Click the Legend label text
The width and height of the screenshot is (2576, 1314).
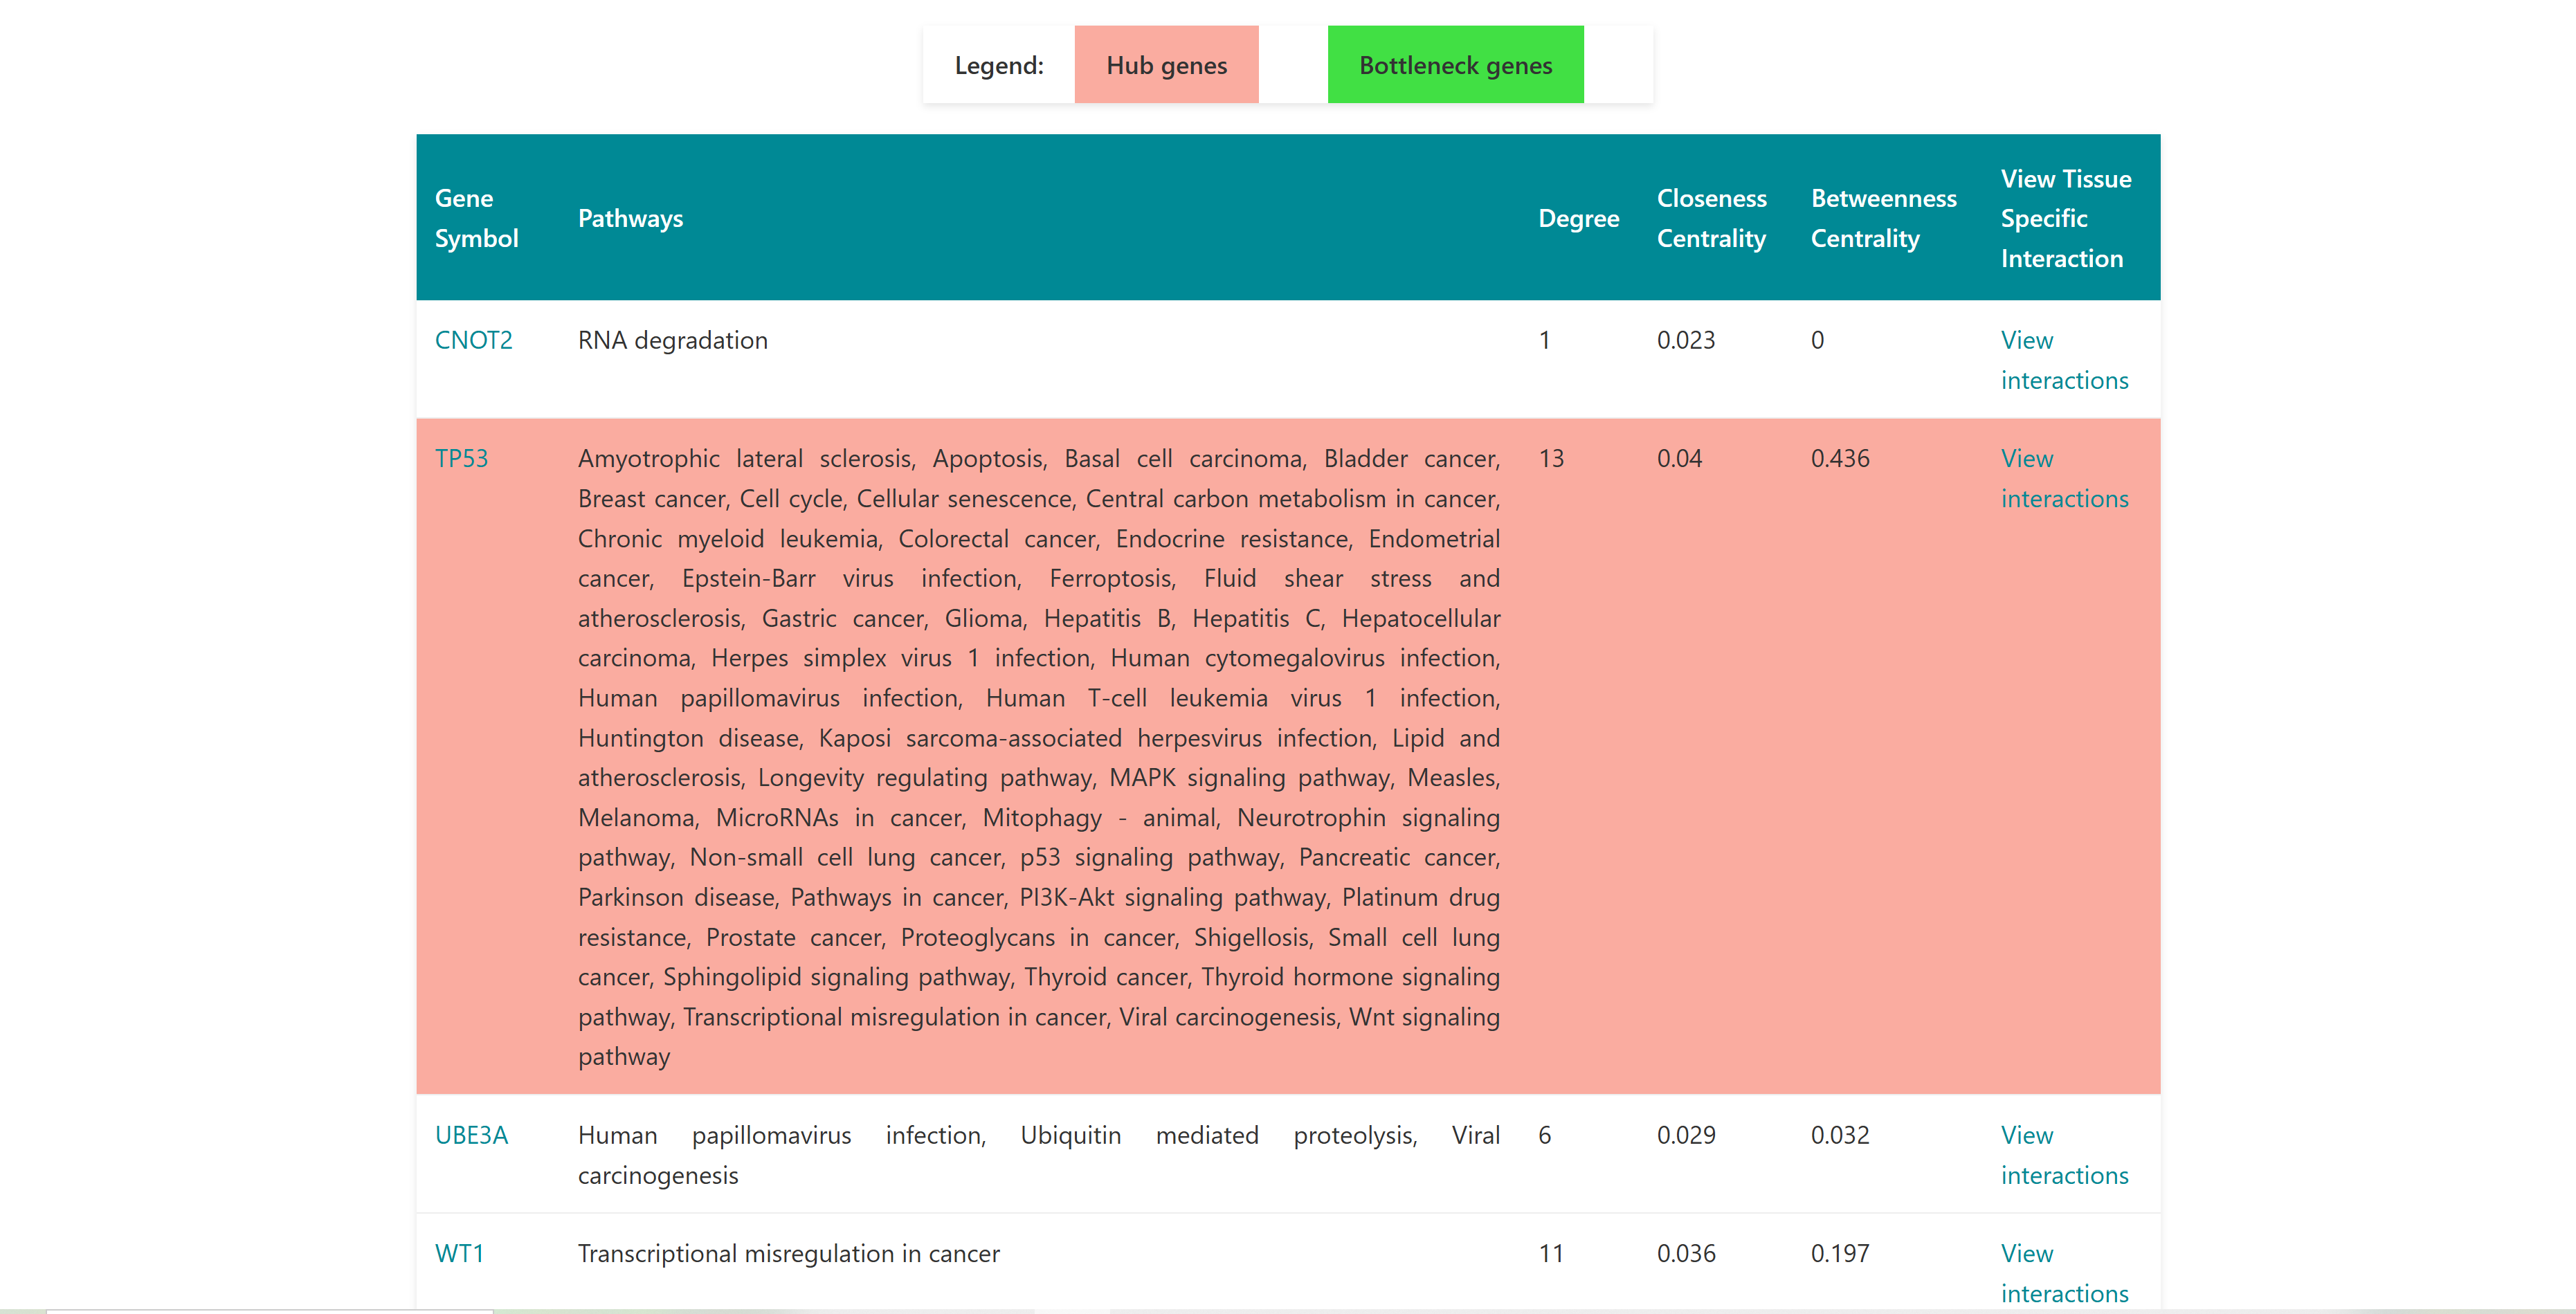pos(998,65)
